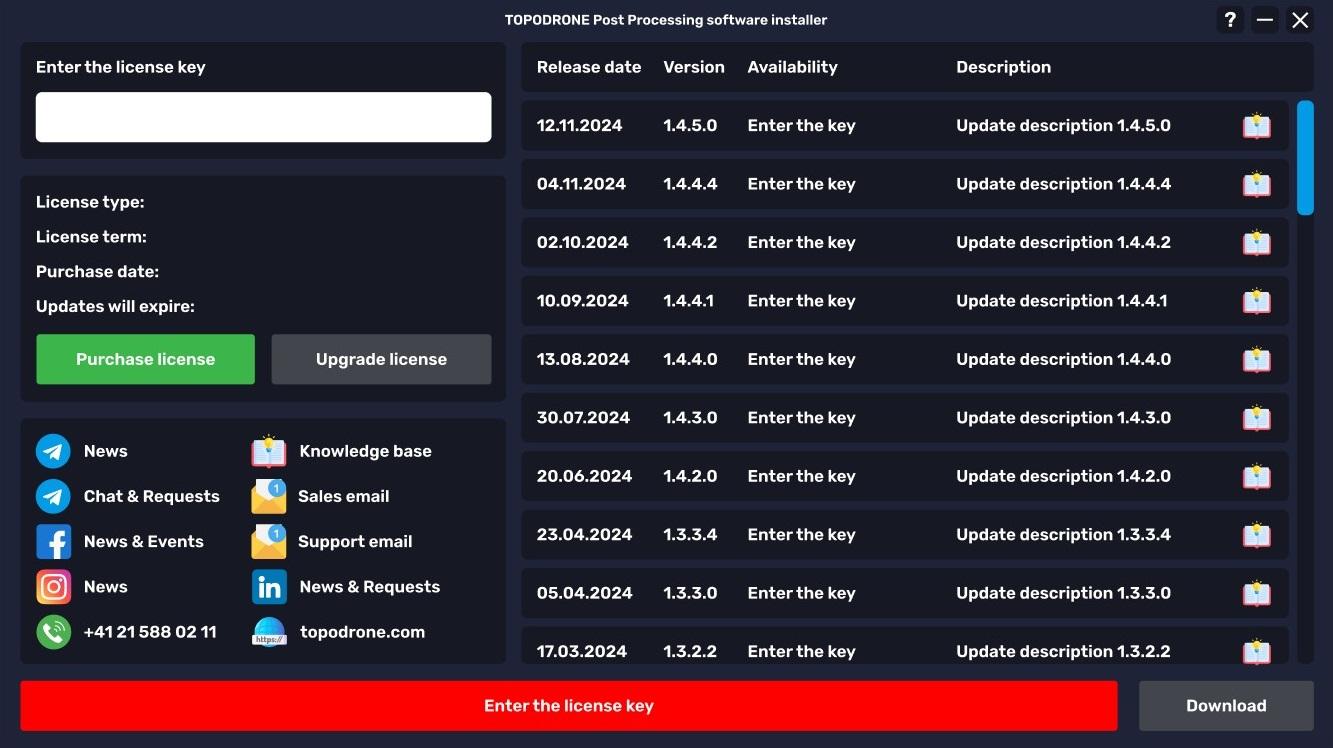Open description book icon for version 1.4.2.0
The height and width of the screenshot is (748, 1333).
1256,477
